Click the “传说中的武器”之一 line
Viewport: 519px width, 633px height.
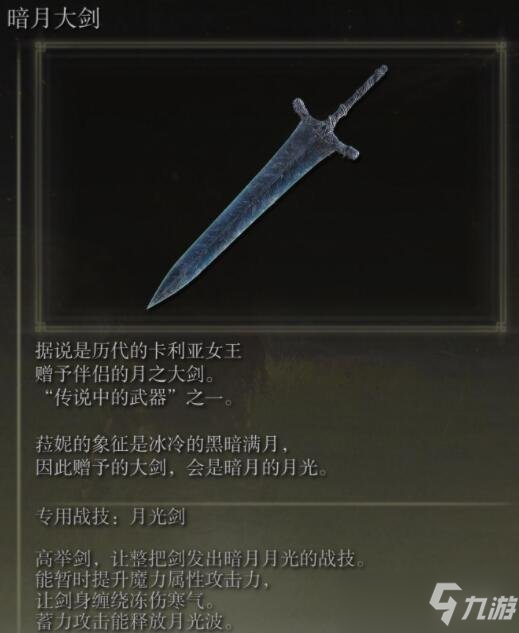tap(138, 398)
